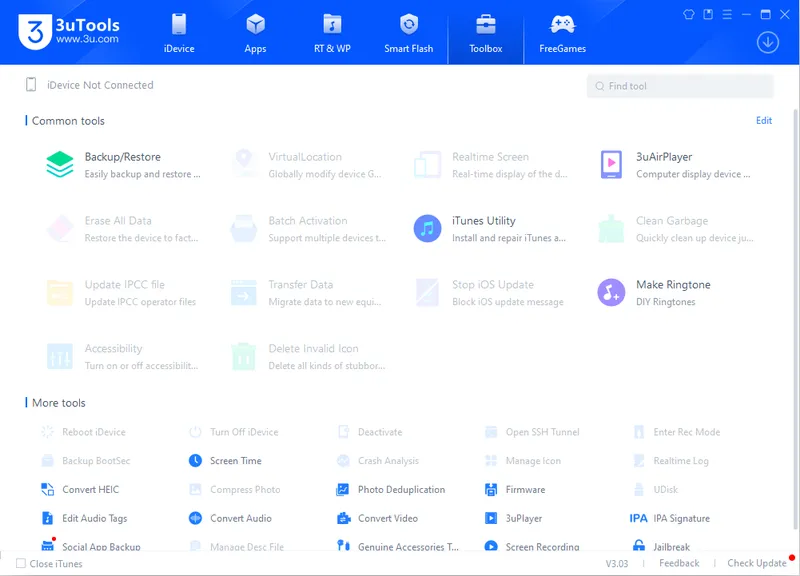The height and width of the screenshot is (576, 800).
Task: Open the downloads arrow circle icon
Action: click(767, 42)
